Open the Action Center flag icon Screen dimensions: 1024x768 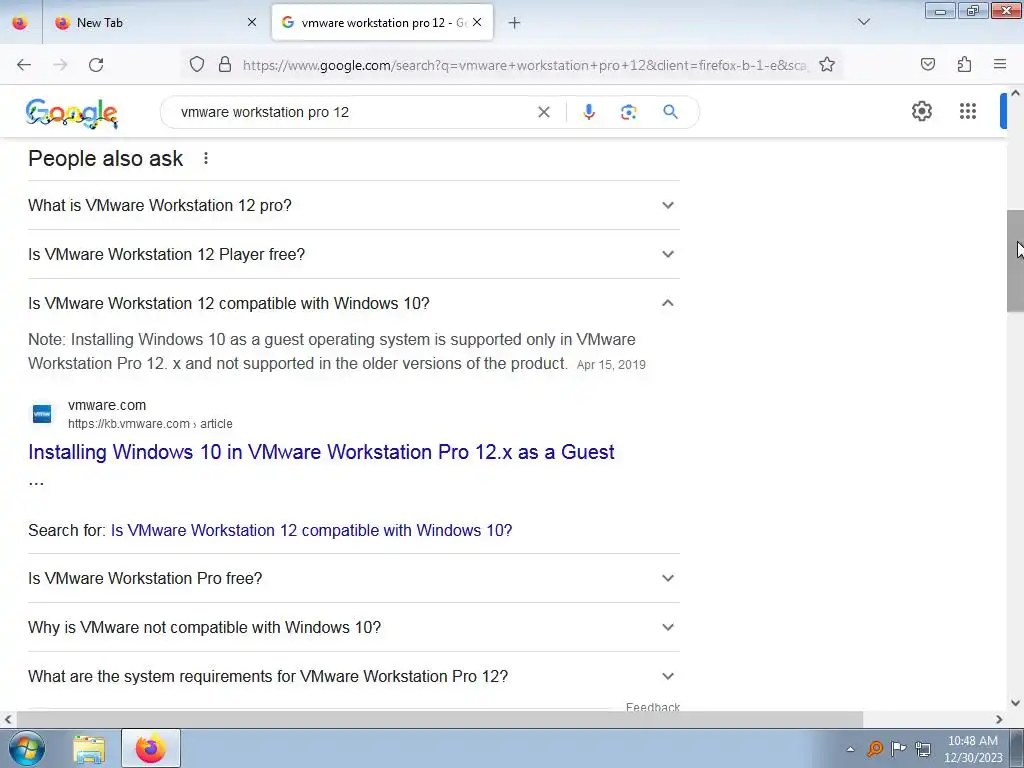(x=899, y=748)
